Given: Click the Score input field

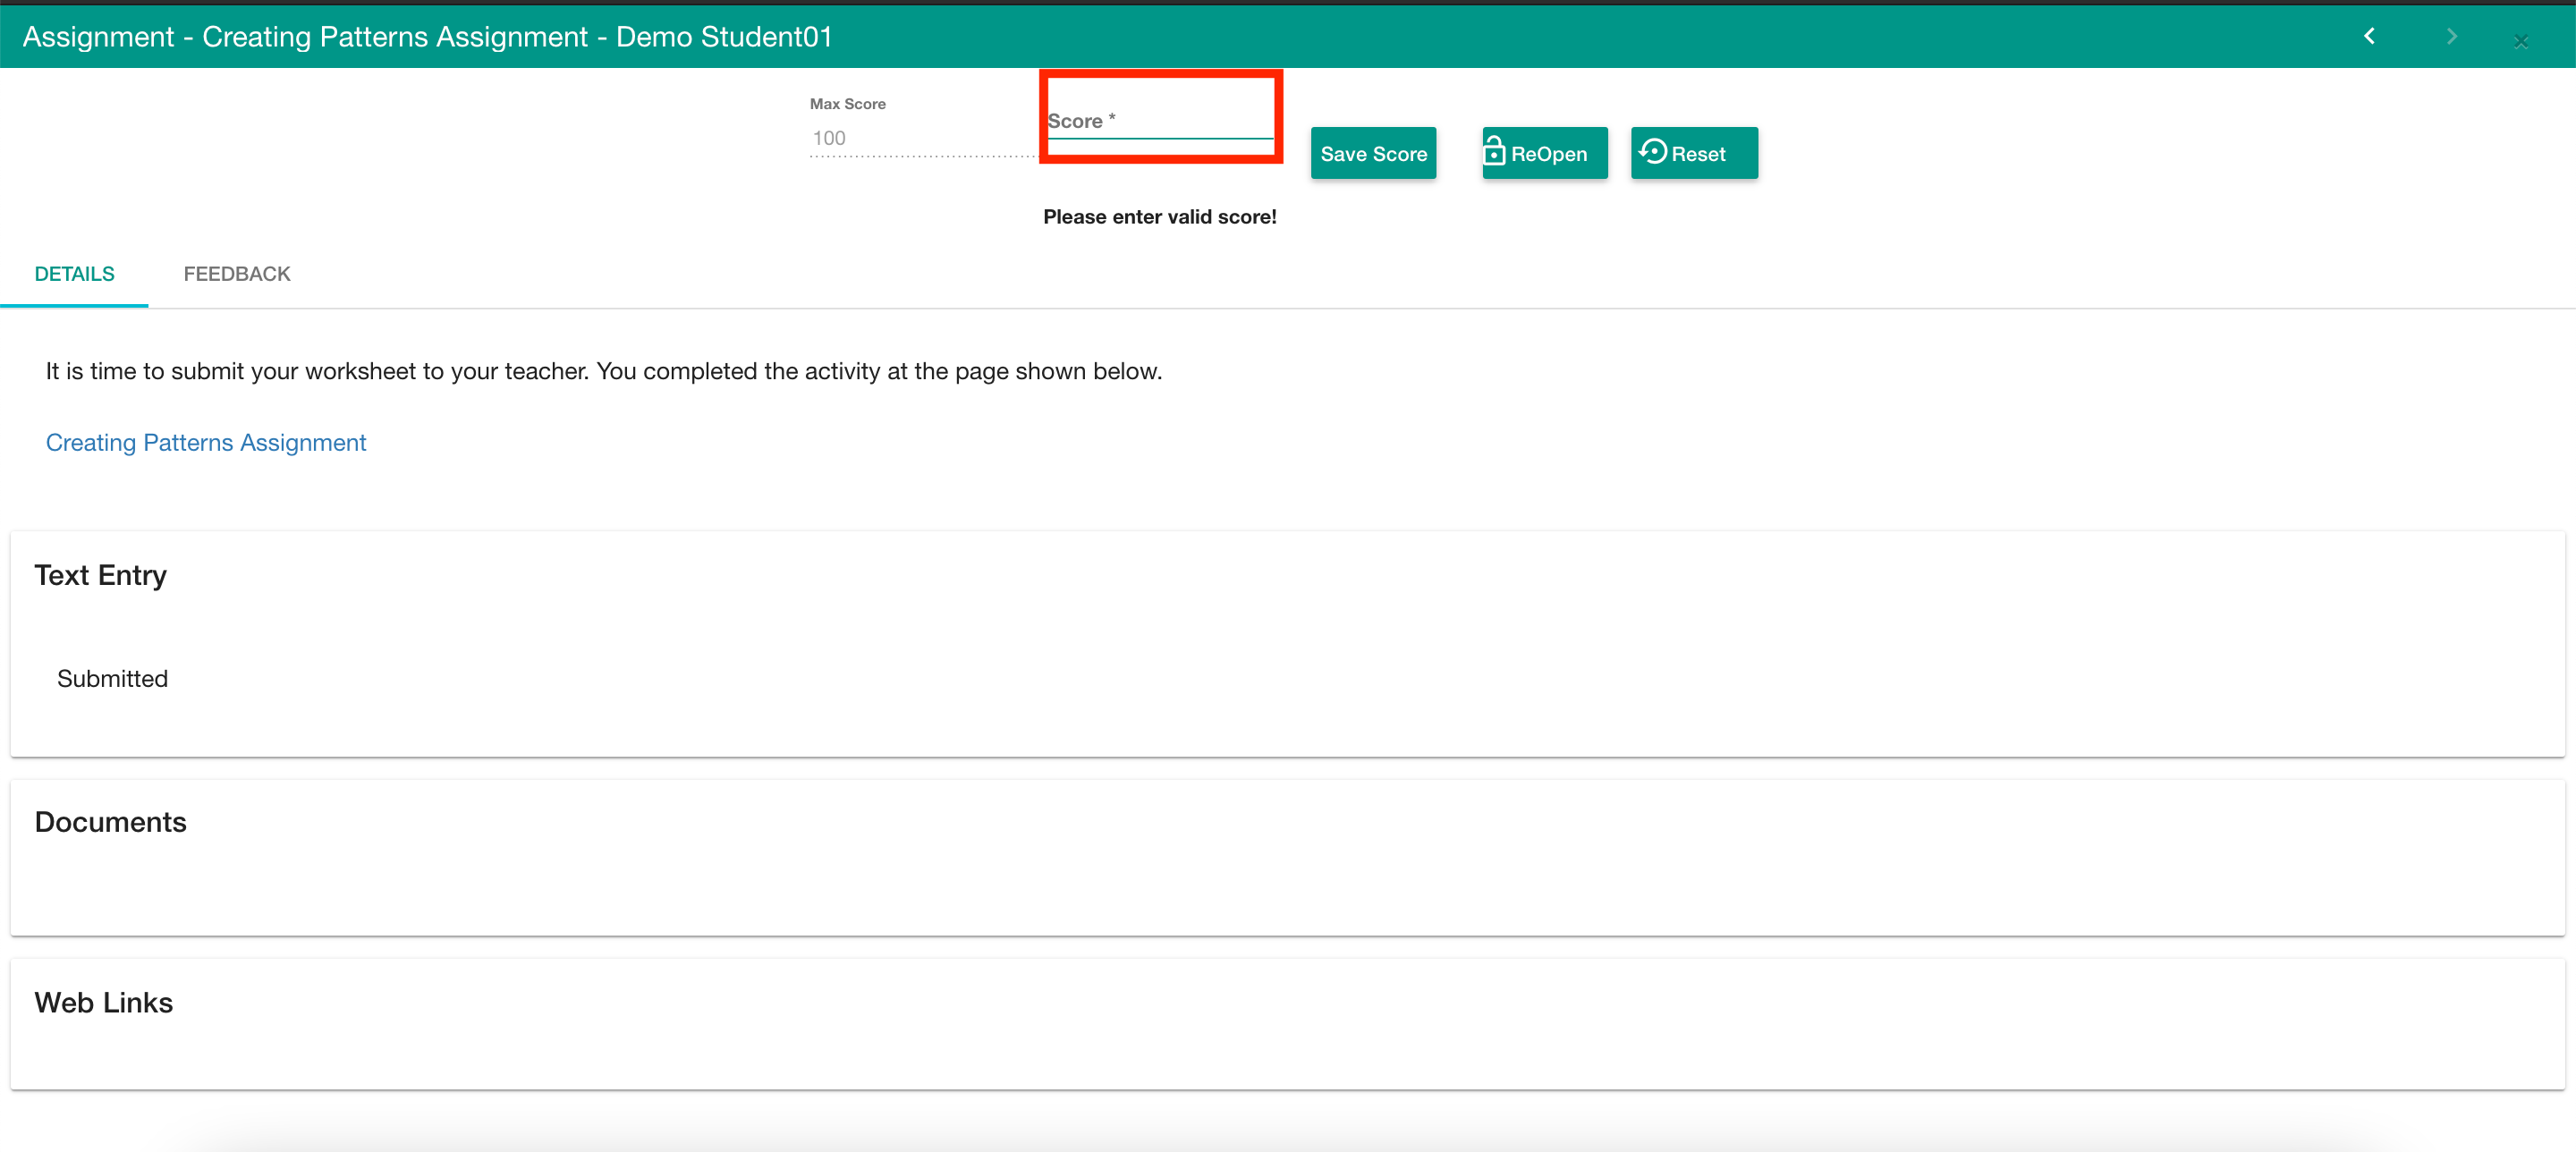Looking at the screenshot, I should [1160, 122].
